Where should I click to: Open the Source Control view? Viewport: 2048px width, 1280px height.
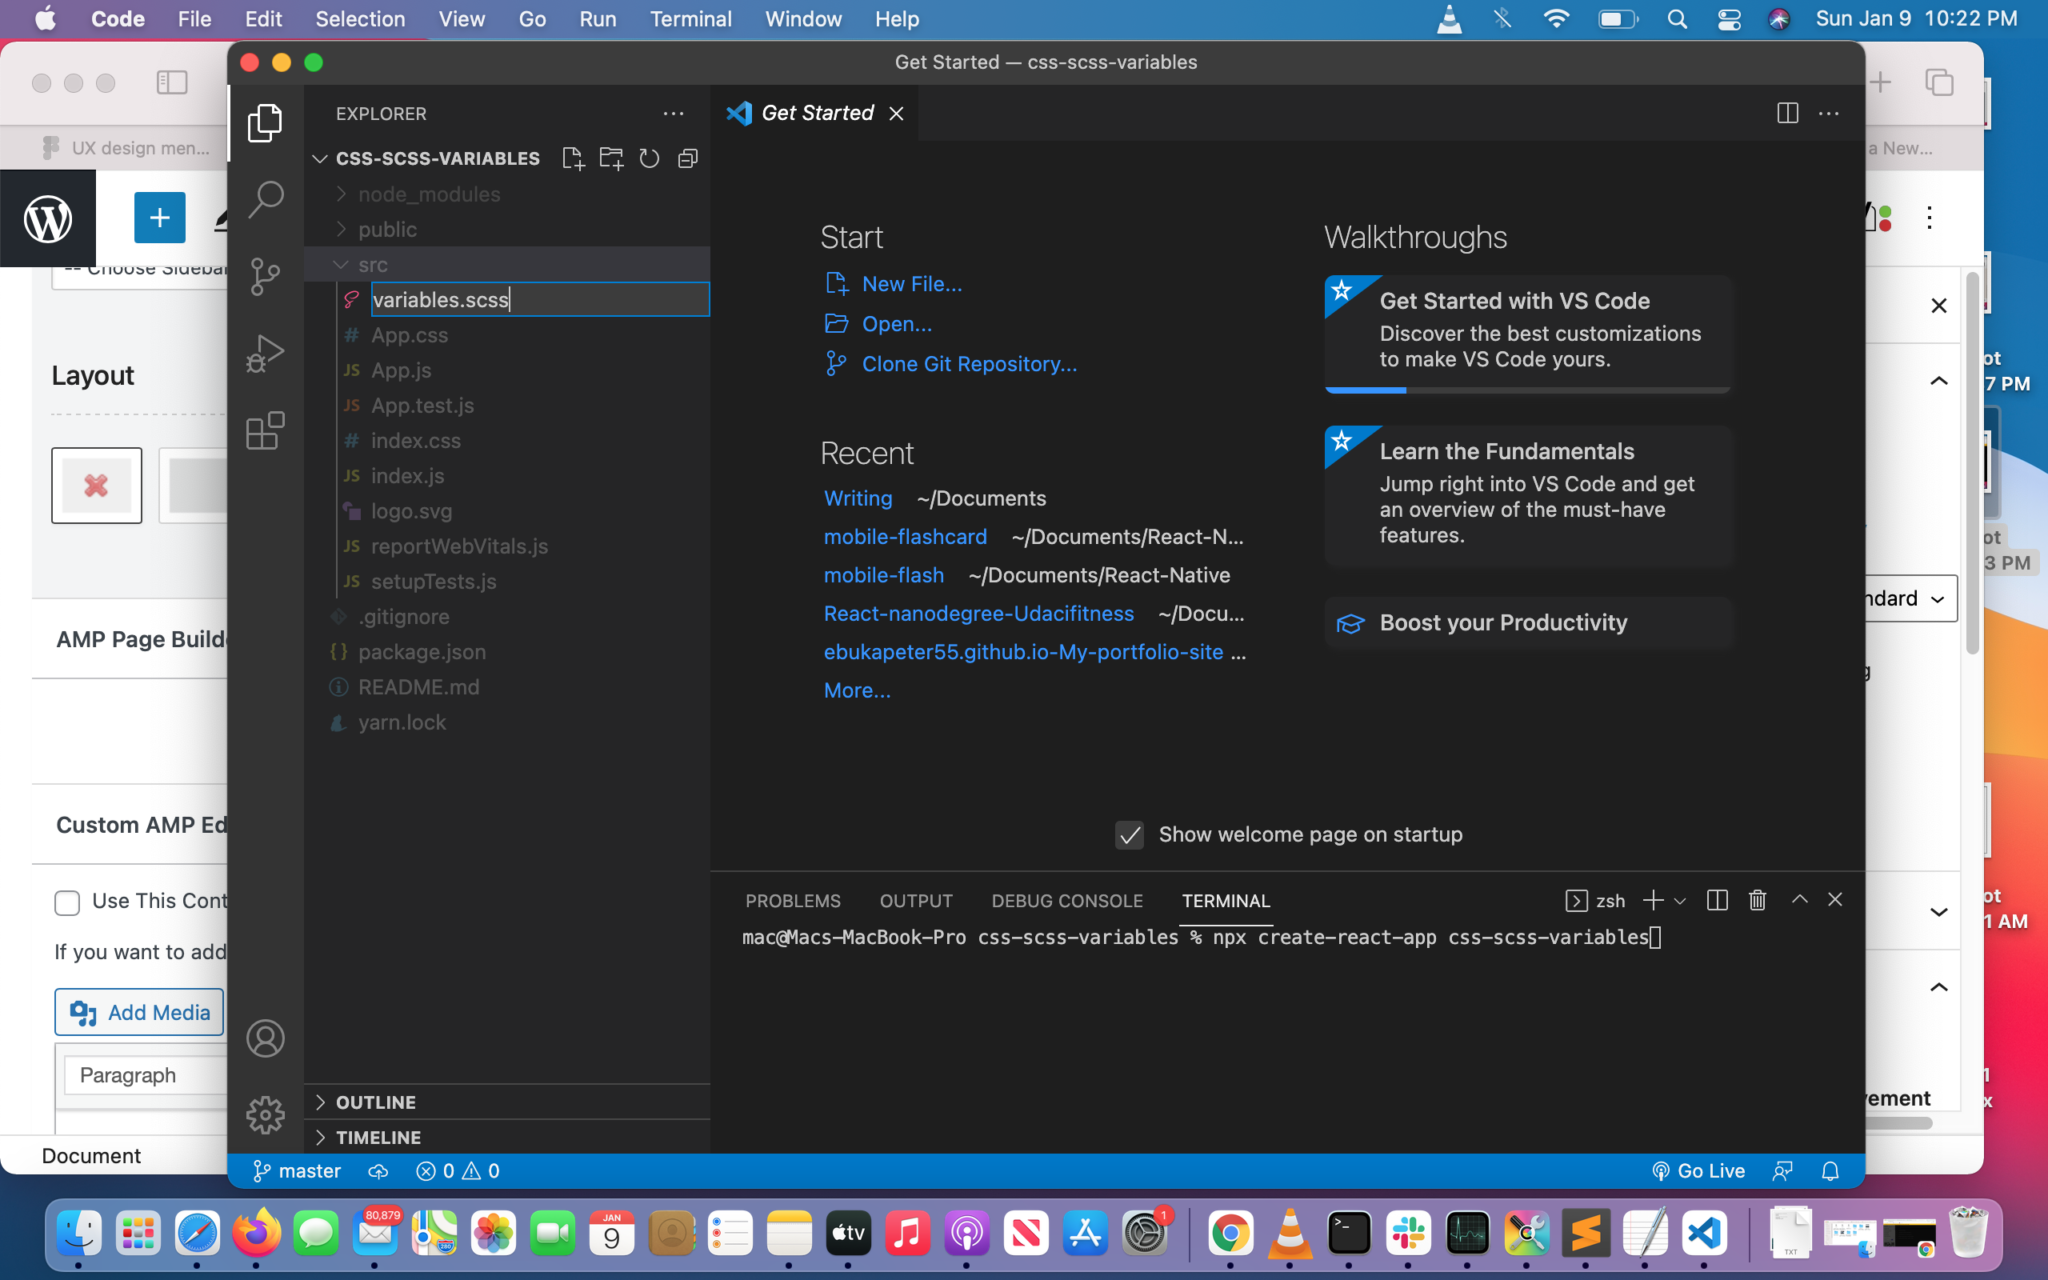tap(265, 276)
